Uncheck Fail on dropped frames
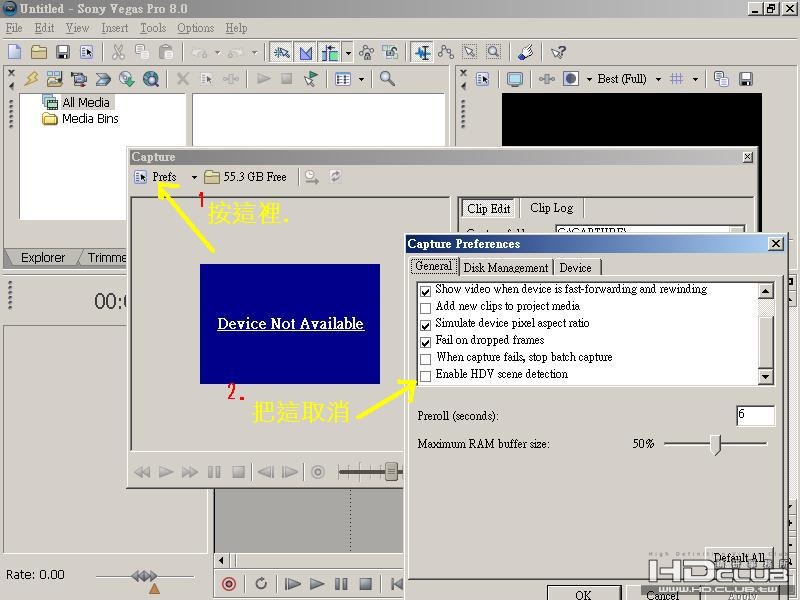This screenshot has width=800, height=600. click(425, 342)
